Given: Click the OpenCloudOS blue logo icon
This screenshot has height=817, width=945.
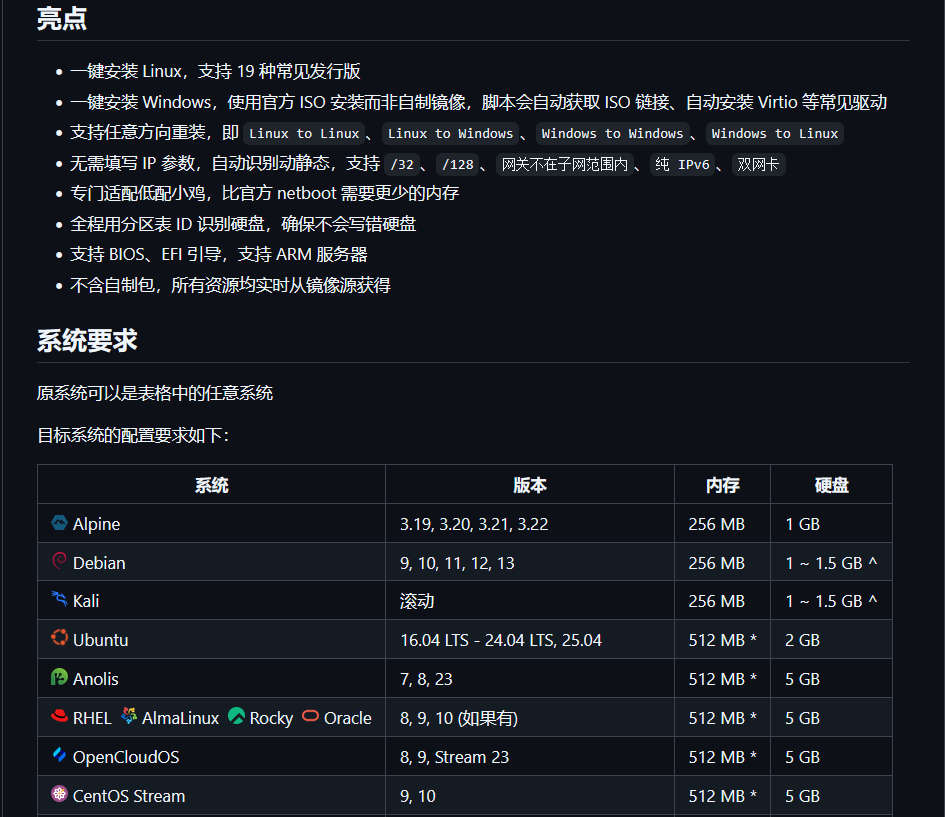Looking at the screenshot, I should click(x=59, y=754).
